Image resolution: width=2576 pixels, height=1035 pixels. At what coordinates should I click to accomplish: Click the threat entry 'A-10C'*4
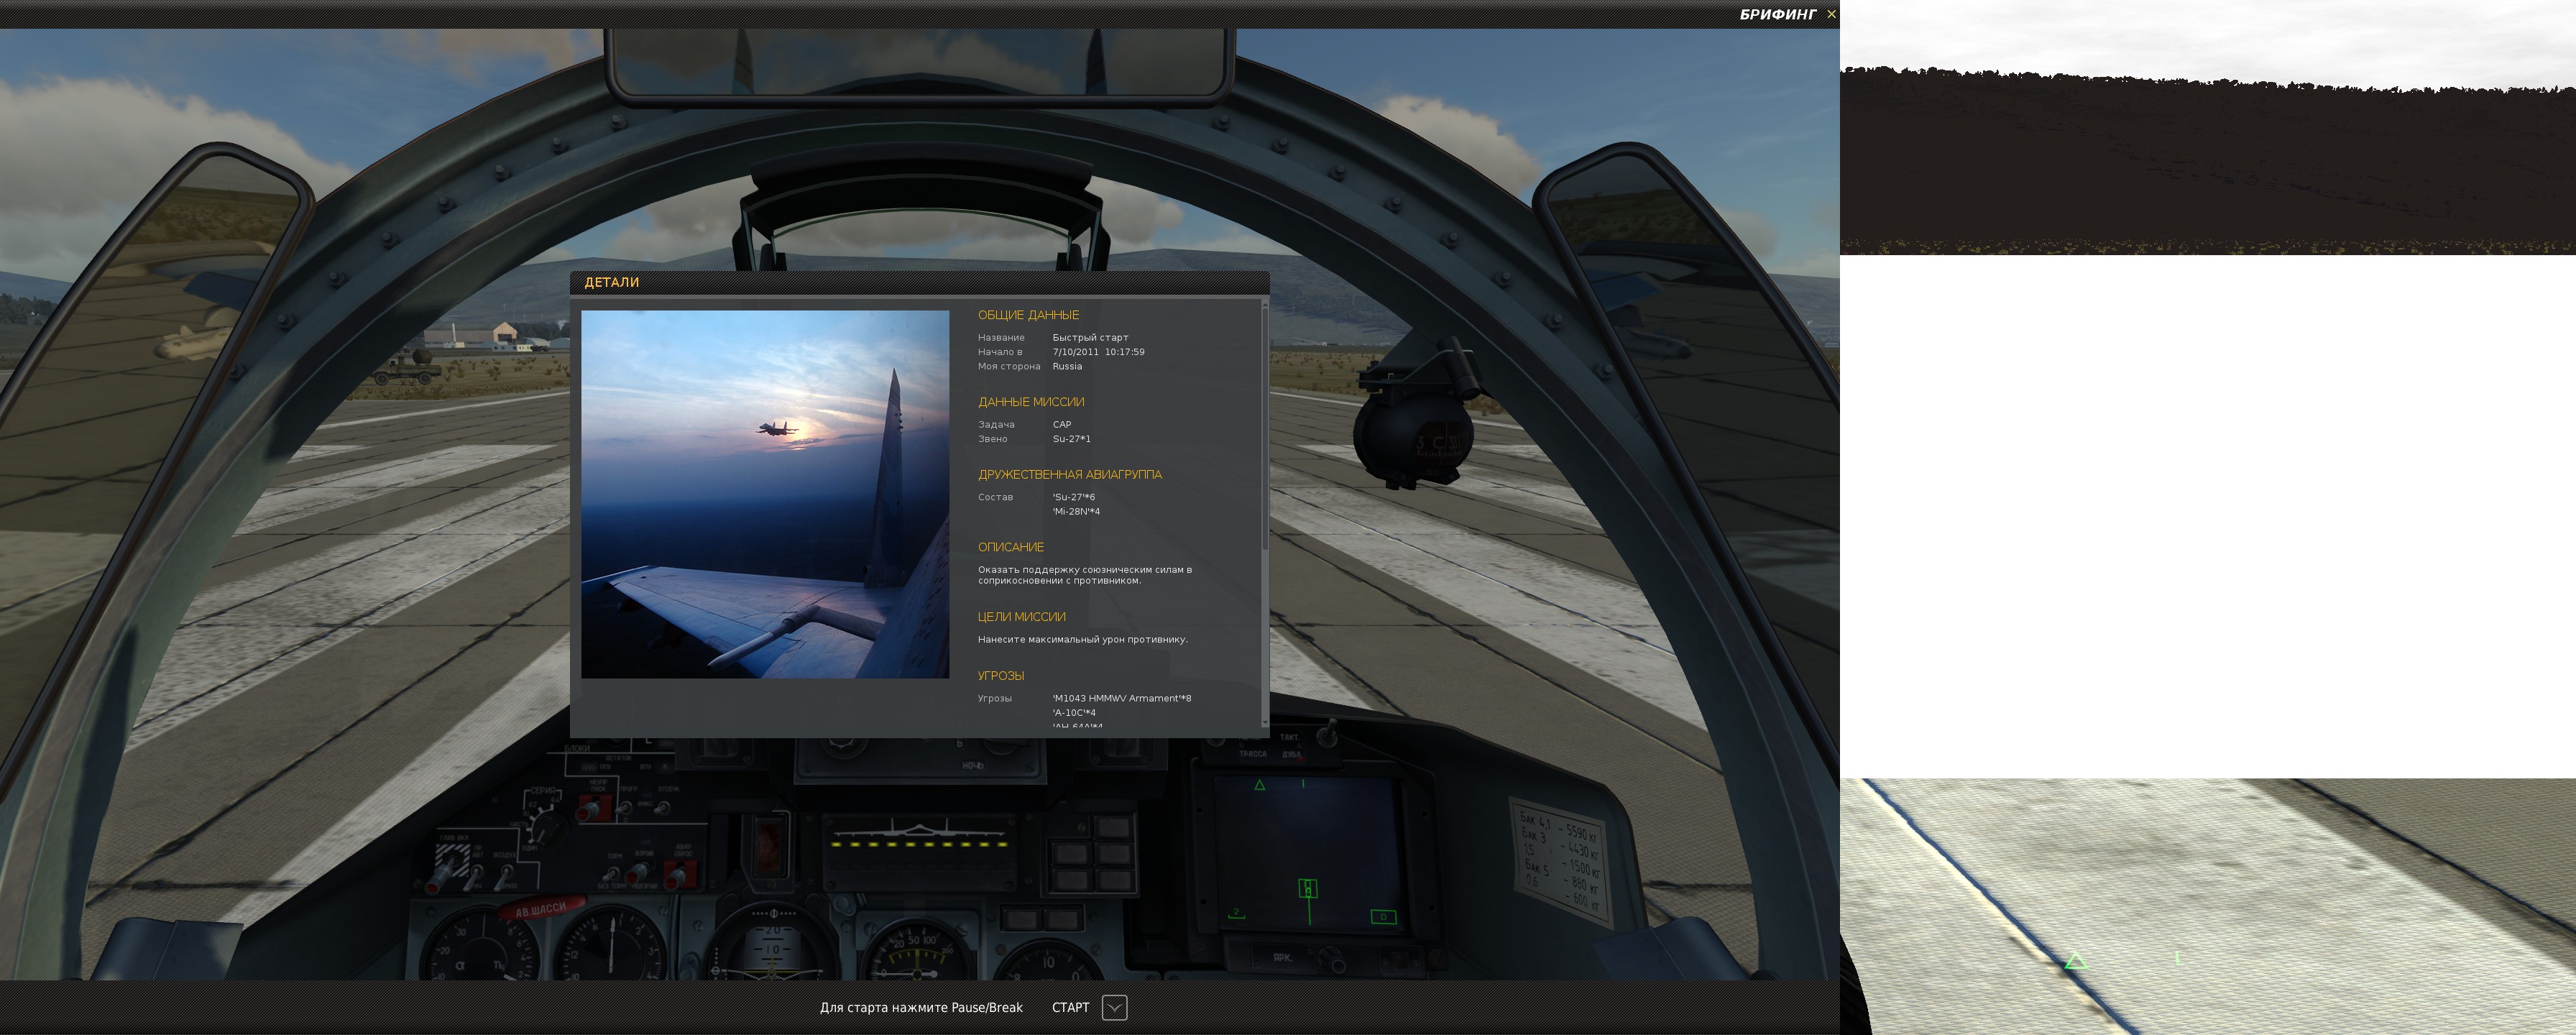point(1074,713)
